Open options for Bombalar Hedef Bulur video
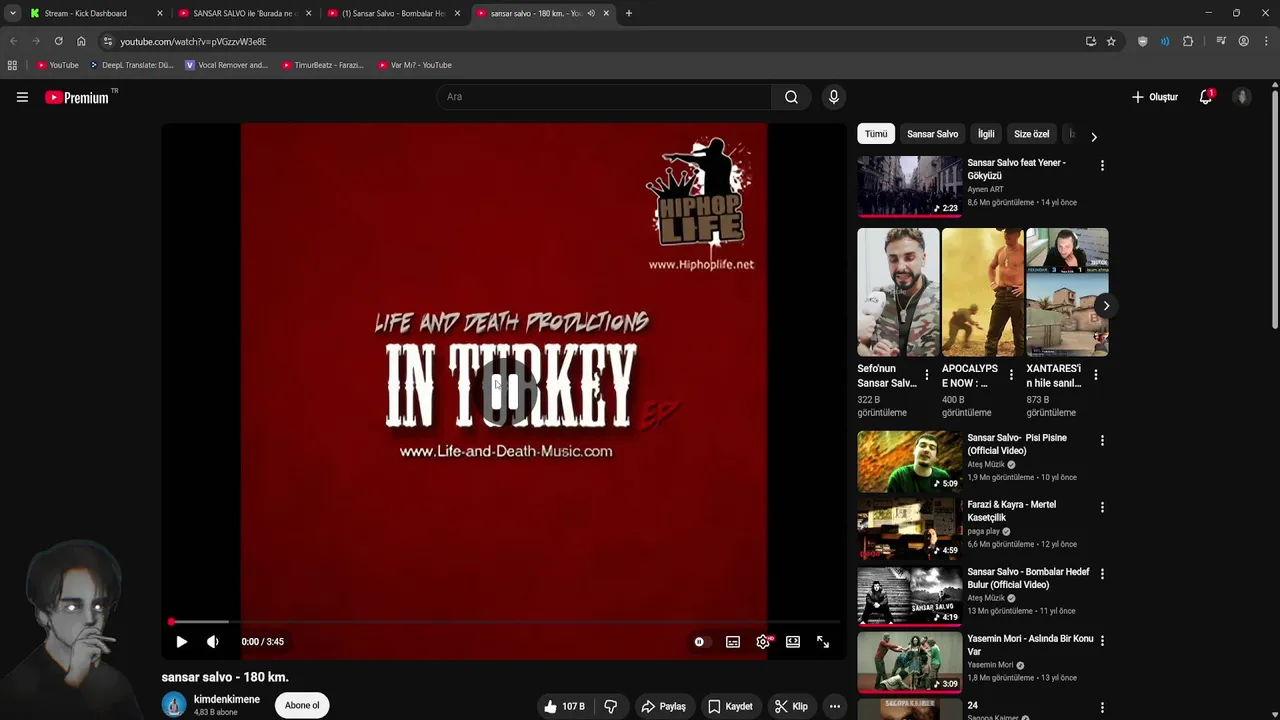The width and height of the screenshot is (1280, 720). tap(1102, 575)
